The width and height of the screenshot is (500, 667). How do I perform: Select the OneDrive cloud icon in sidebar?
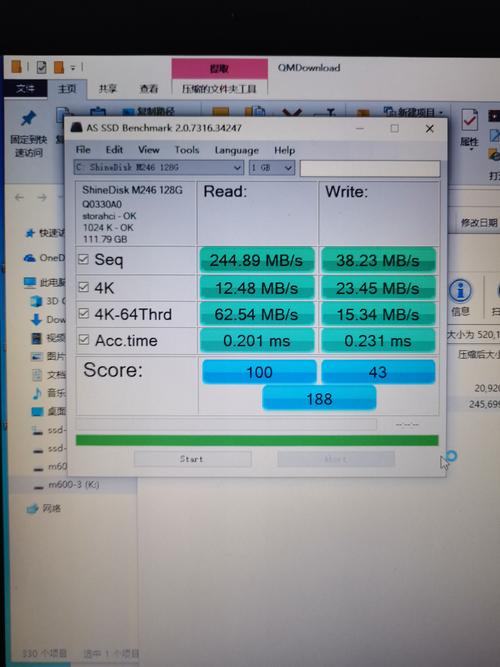point(29,258)
